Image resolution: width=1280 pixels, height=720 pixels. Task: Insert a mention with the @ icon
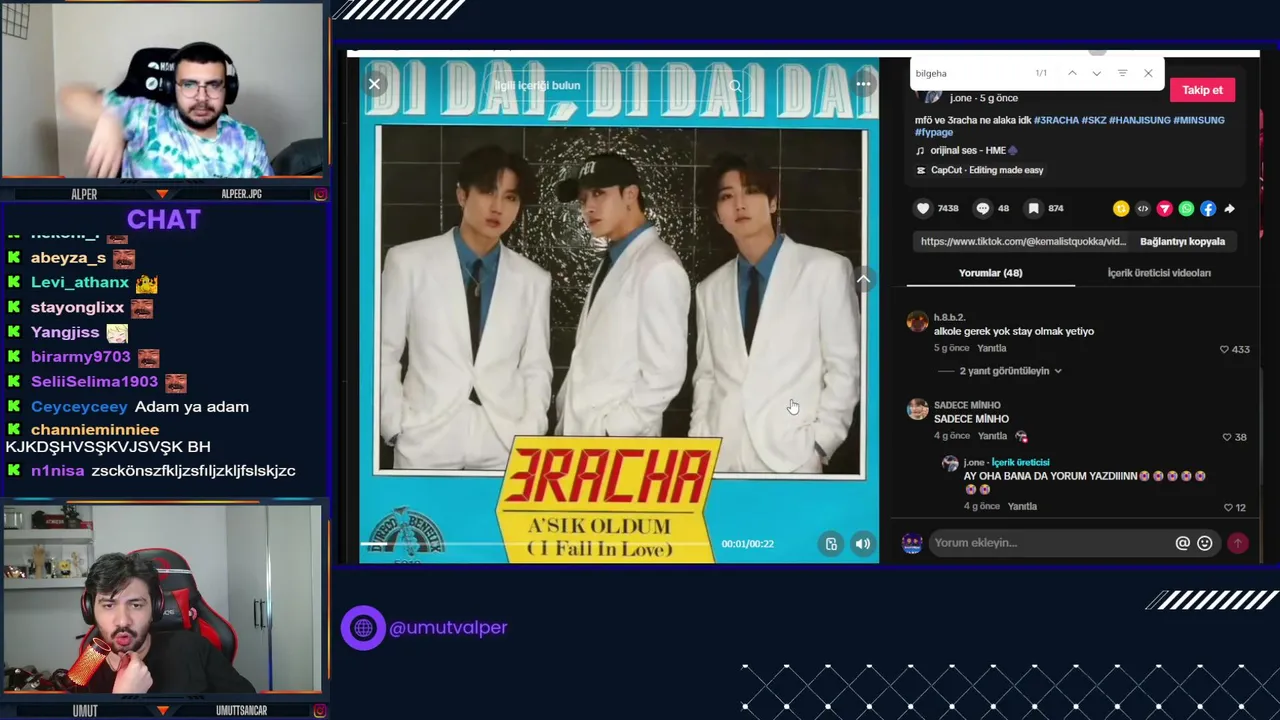click(1182, 543)
